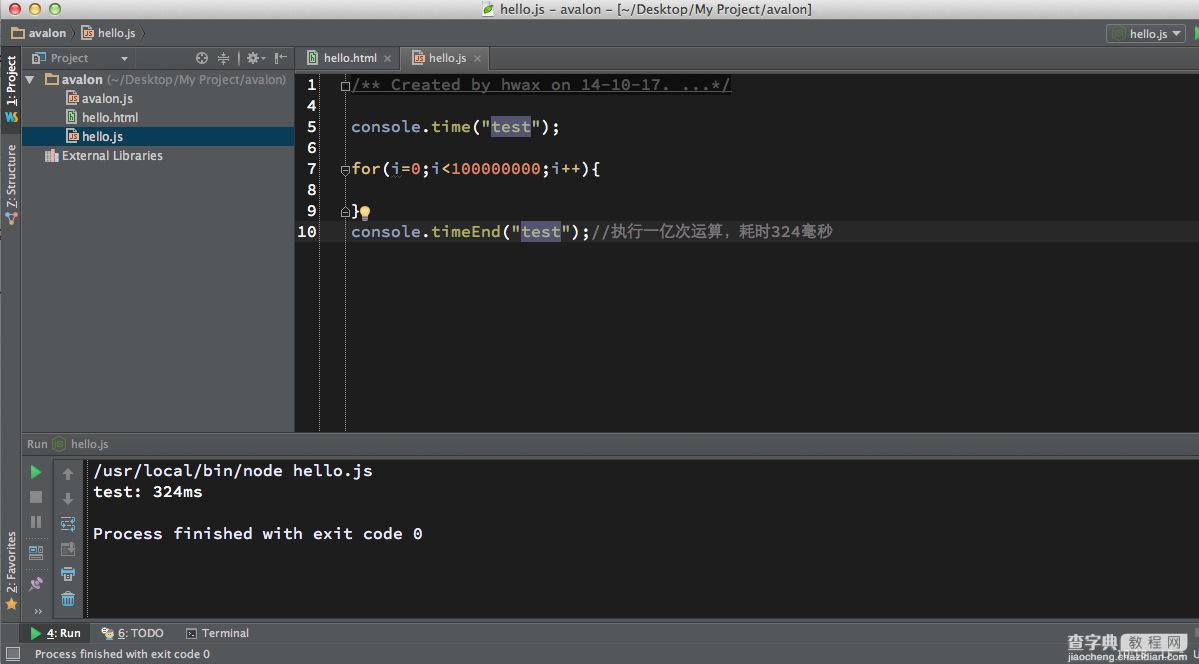This screenshot has height=664, width=1199.
Task: Toggle Use Soft Wraps in console
Action: point(68,524)
